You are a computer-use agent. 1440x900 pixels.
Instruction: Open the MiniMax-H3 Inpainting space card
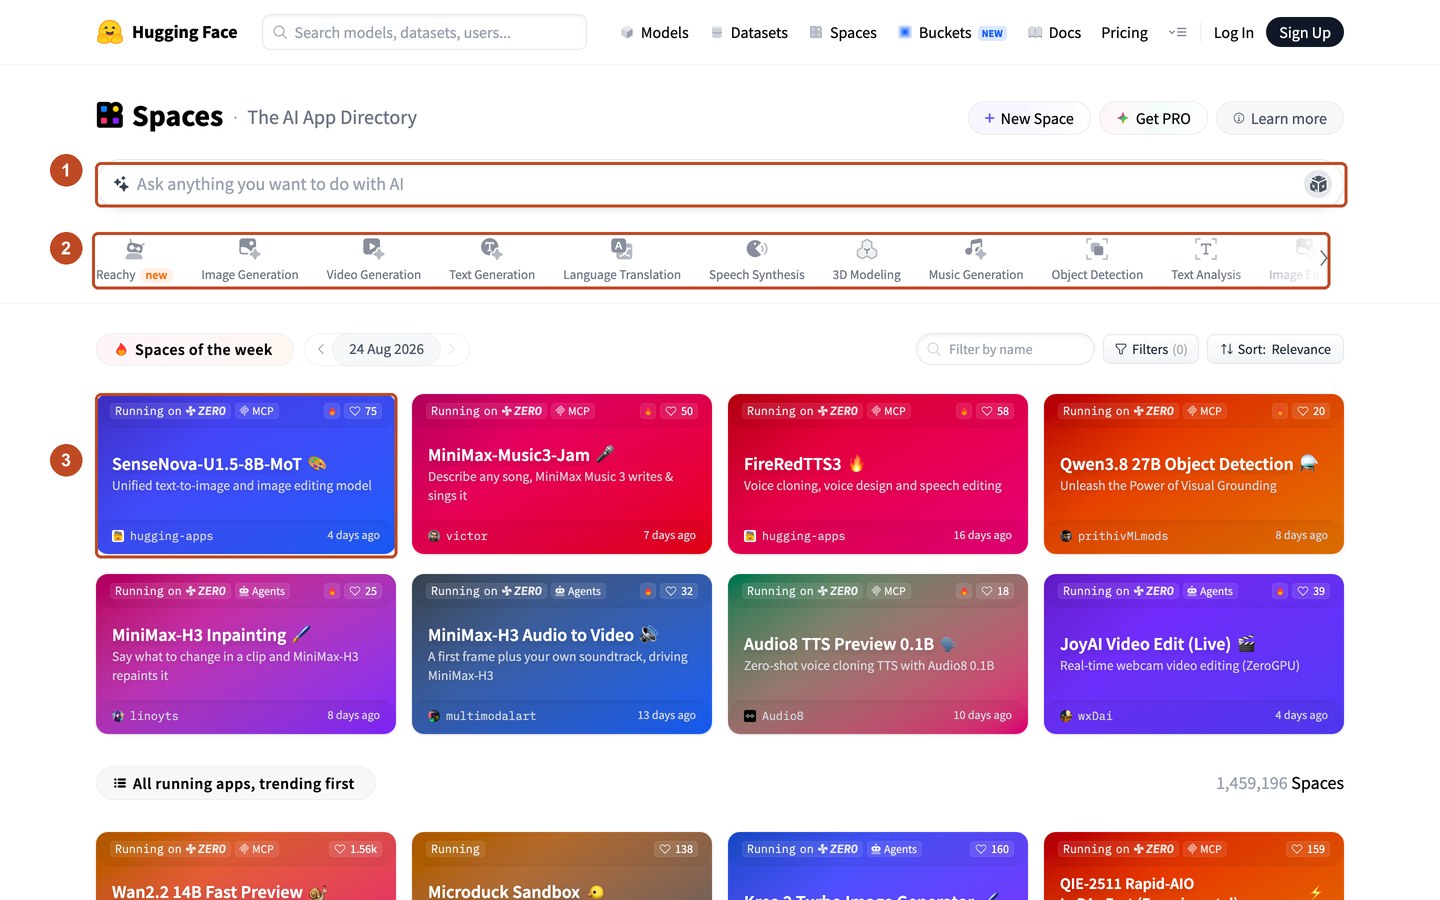pyautogui.click(x=246, y=654)
